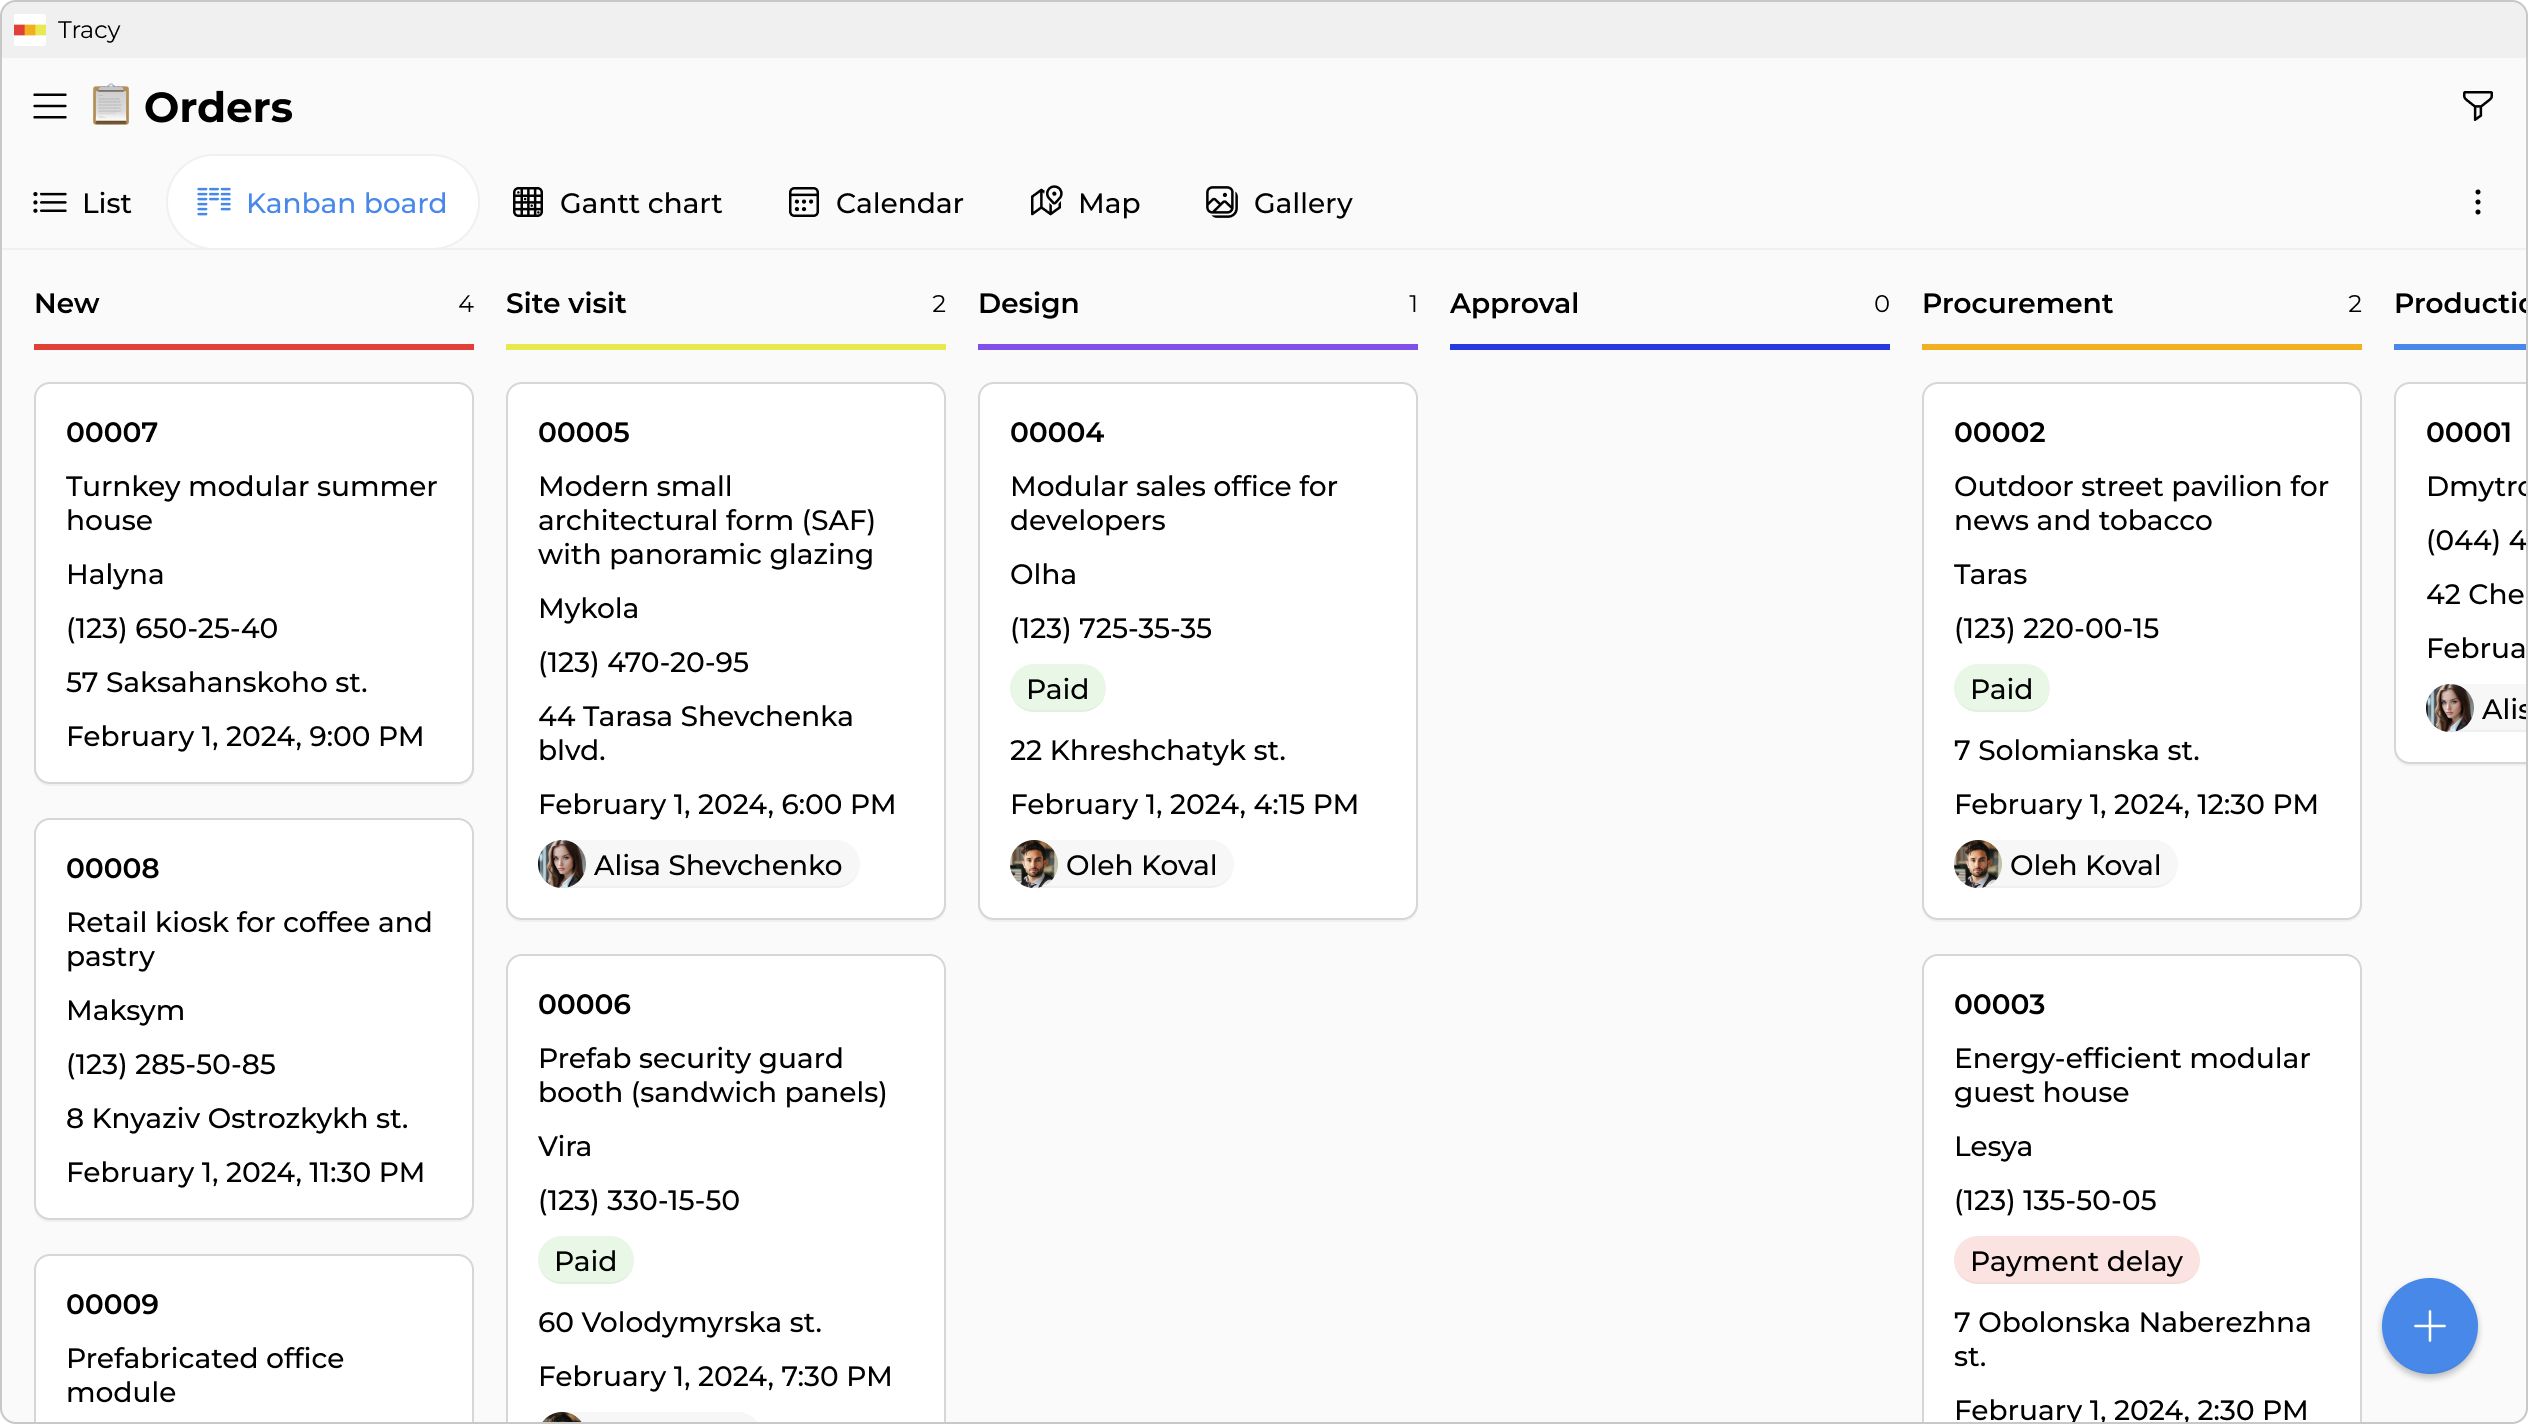Click Oleh Koval assignee on order 00002
Viewport: 2528px width, 1424px height.
point(2065,865)
